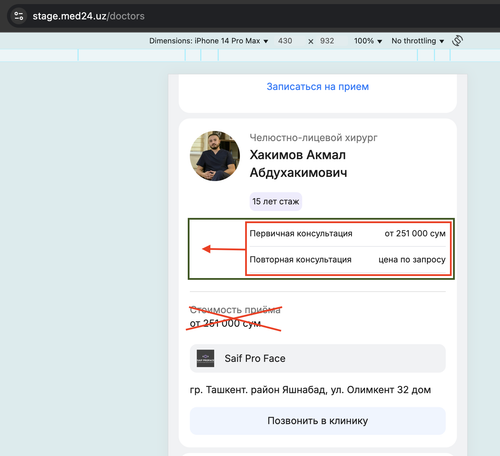Viewport: 500px width, 456px height.
Task: Click the stage.med24.uz/doctors URL
Action: pyautogui.click(x=88, y=16)
